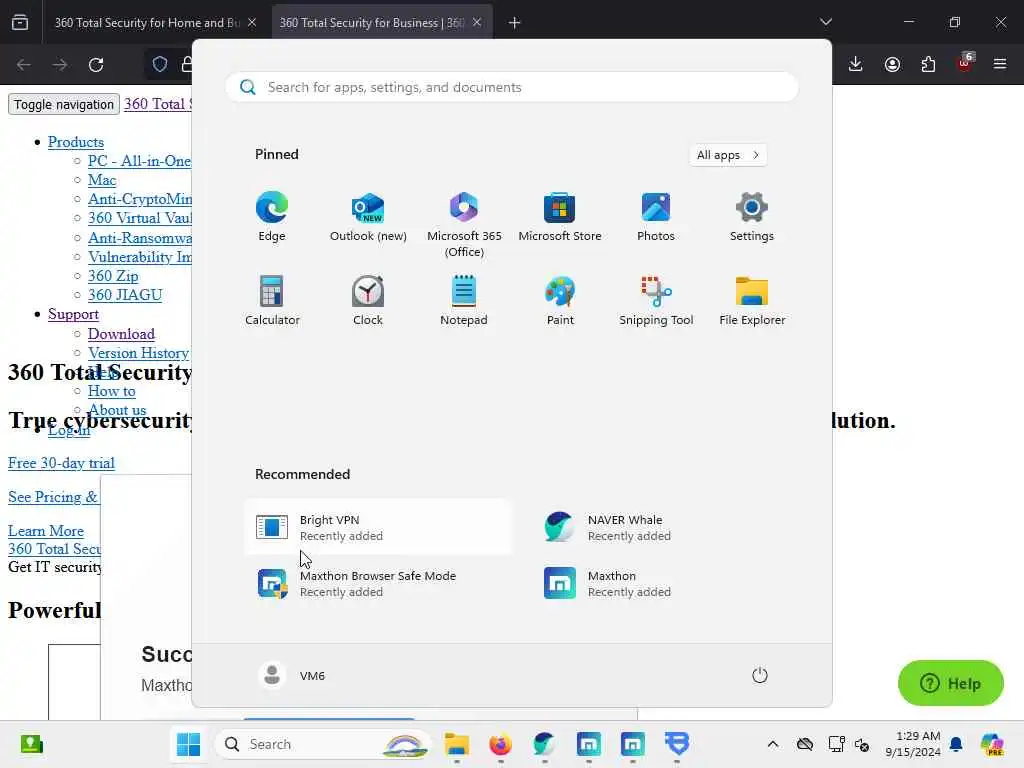Viewport: 1024px width, 768px height.
Task: Open Support link
Action: [x=73, y=314]
